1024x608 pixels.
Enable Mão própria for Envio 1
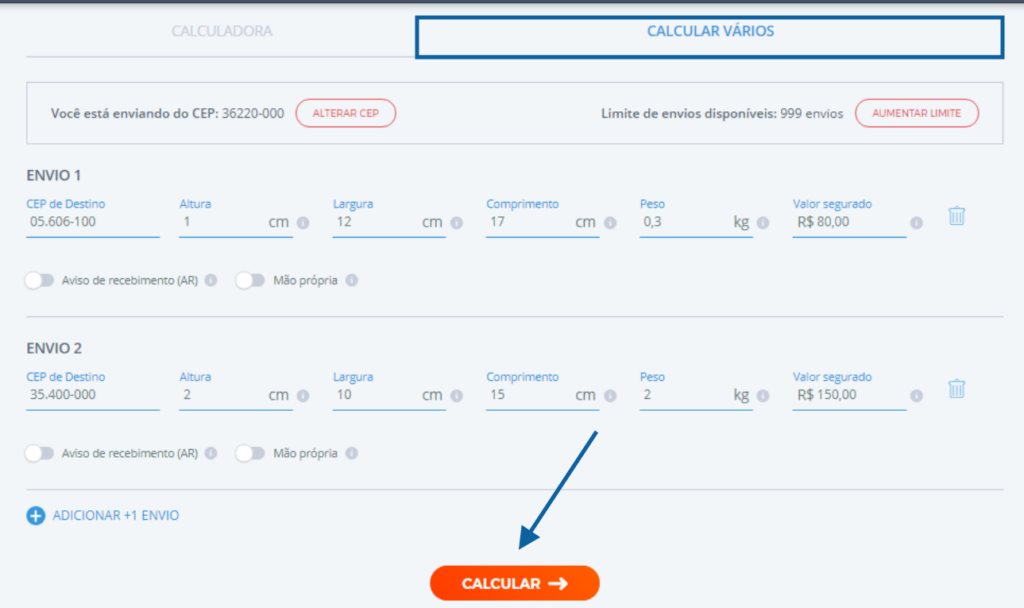pyautogui.click(x=250, y=280)
